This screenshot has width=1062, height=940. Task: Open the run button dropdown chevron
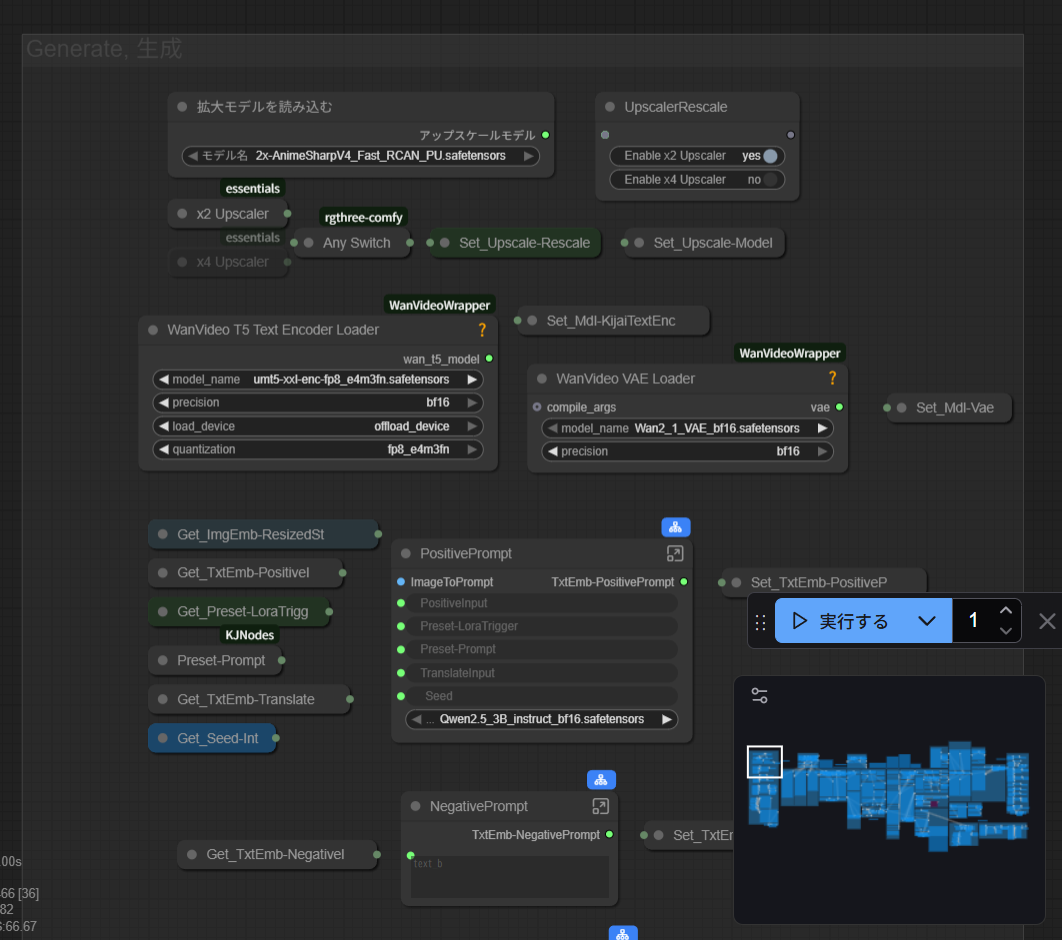[x=927, y=621]
